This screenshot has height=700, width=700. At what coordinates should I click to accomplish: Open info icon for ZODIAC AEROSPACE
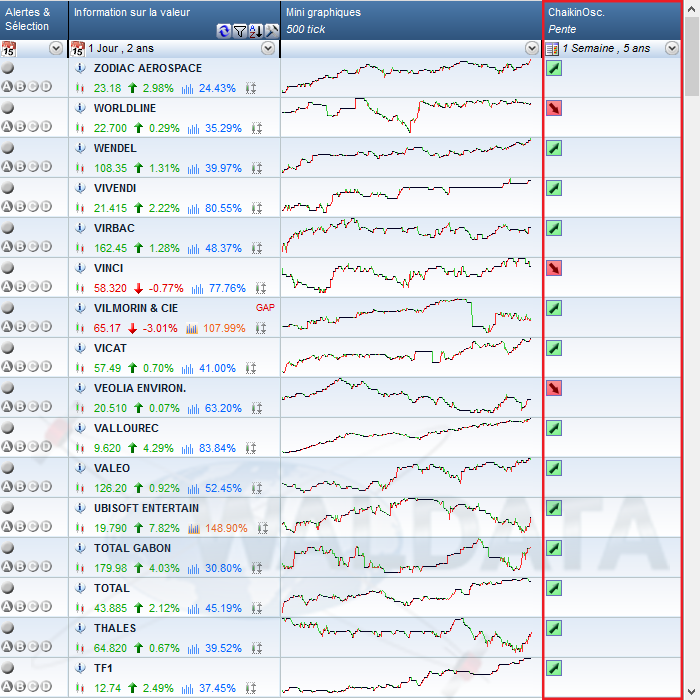coord(80,68)
